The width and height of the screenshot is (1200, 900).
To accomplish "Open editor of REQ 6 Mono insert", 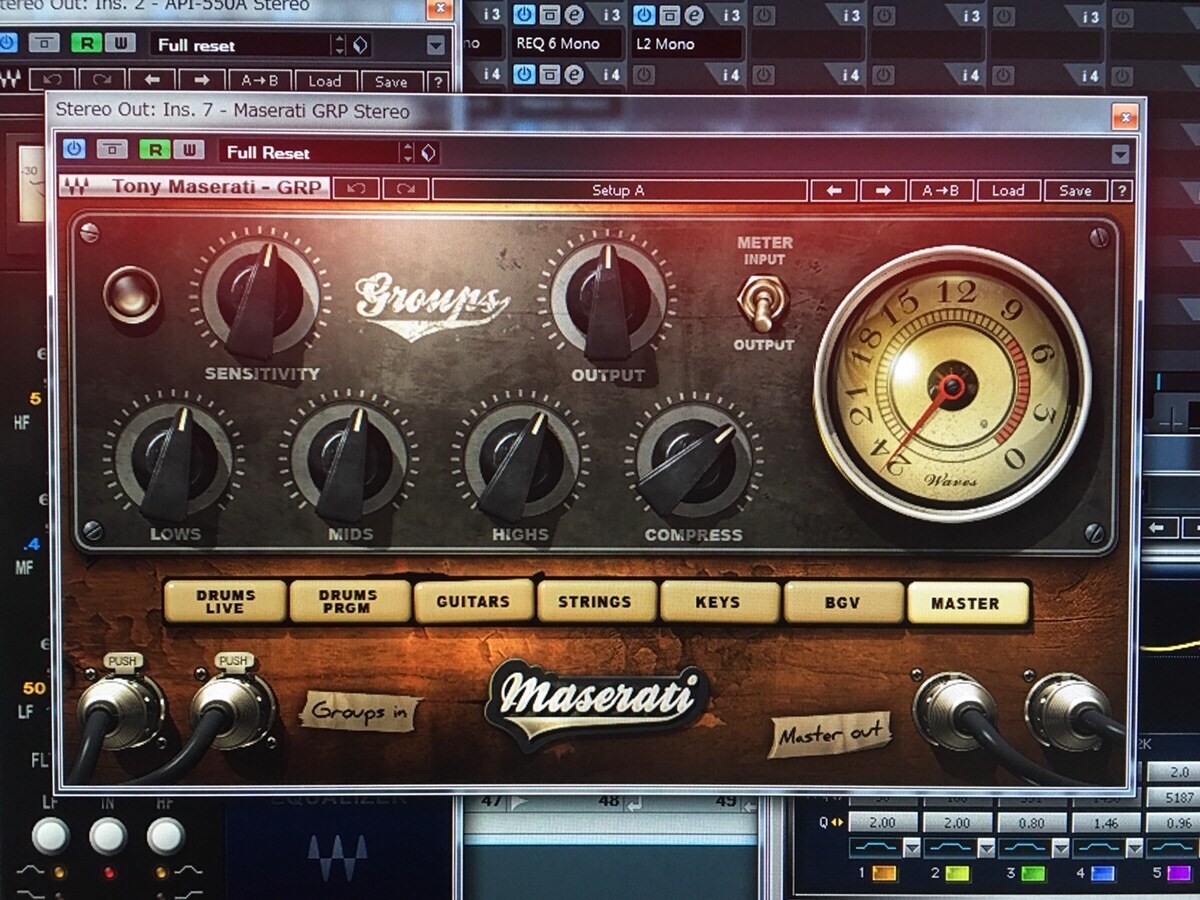I will click(574, 15).
